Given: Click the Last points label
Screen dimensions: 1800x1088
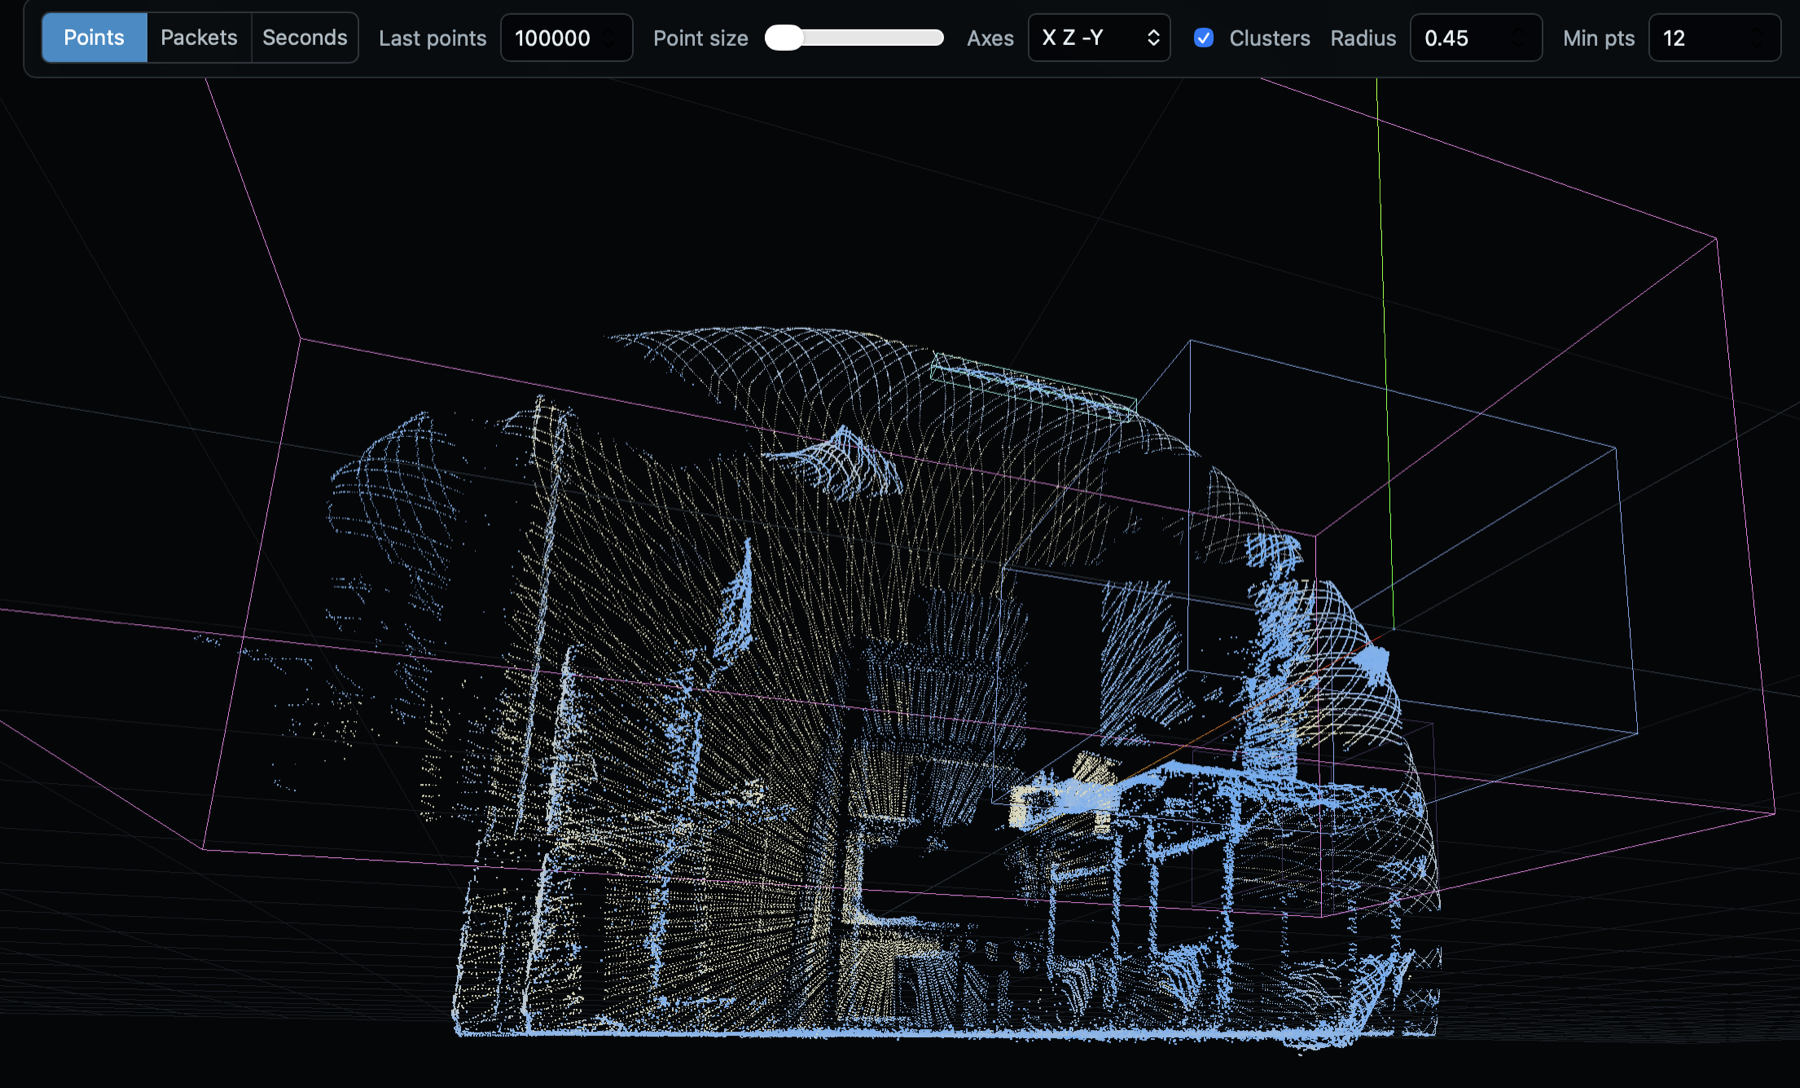Looking at the screenshot, I should (432, 38).
